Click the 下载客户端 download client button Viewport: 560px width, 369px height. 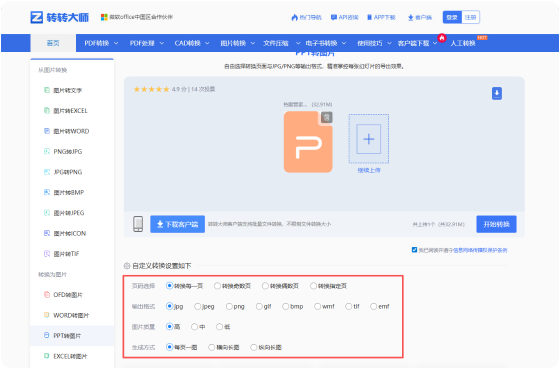(x=178, y=224)
